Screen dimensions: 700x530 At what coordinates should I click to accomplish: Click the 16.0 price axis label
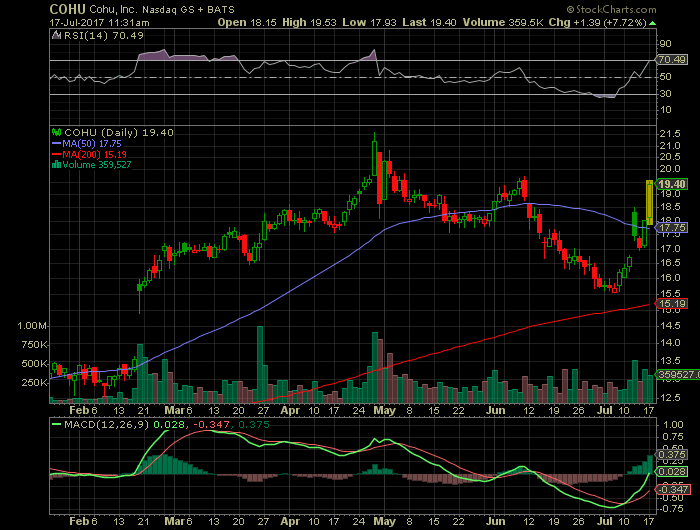(671, 277)
